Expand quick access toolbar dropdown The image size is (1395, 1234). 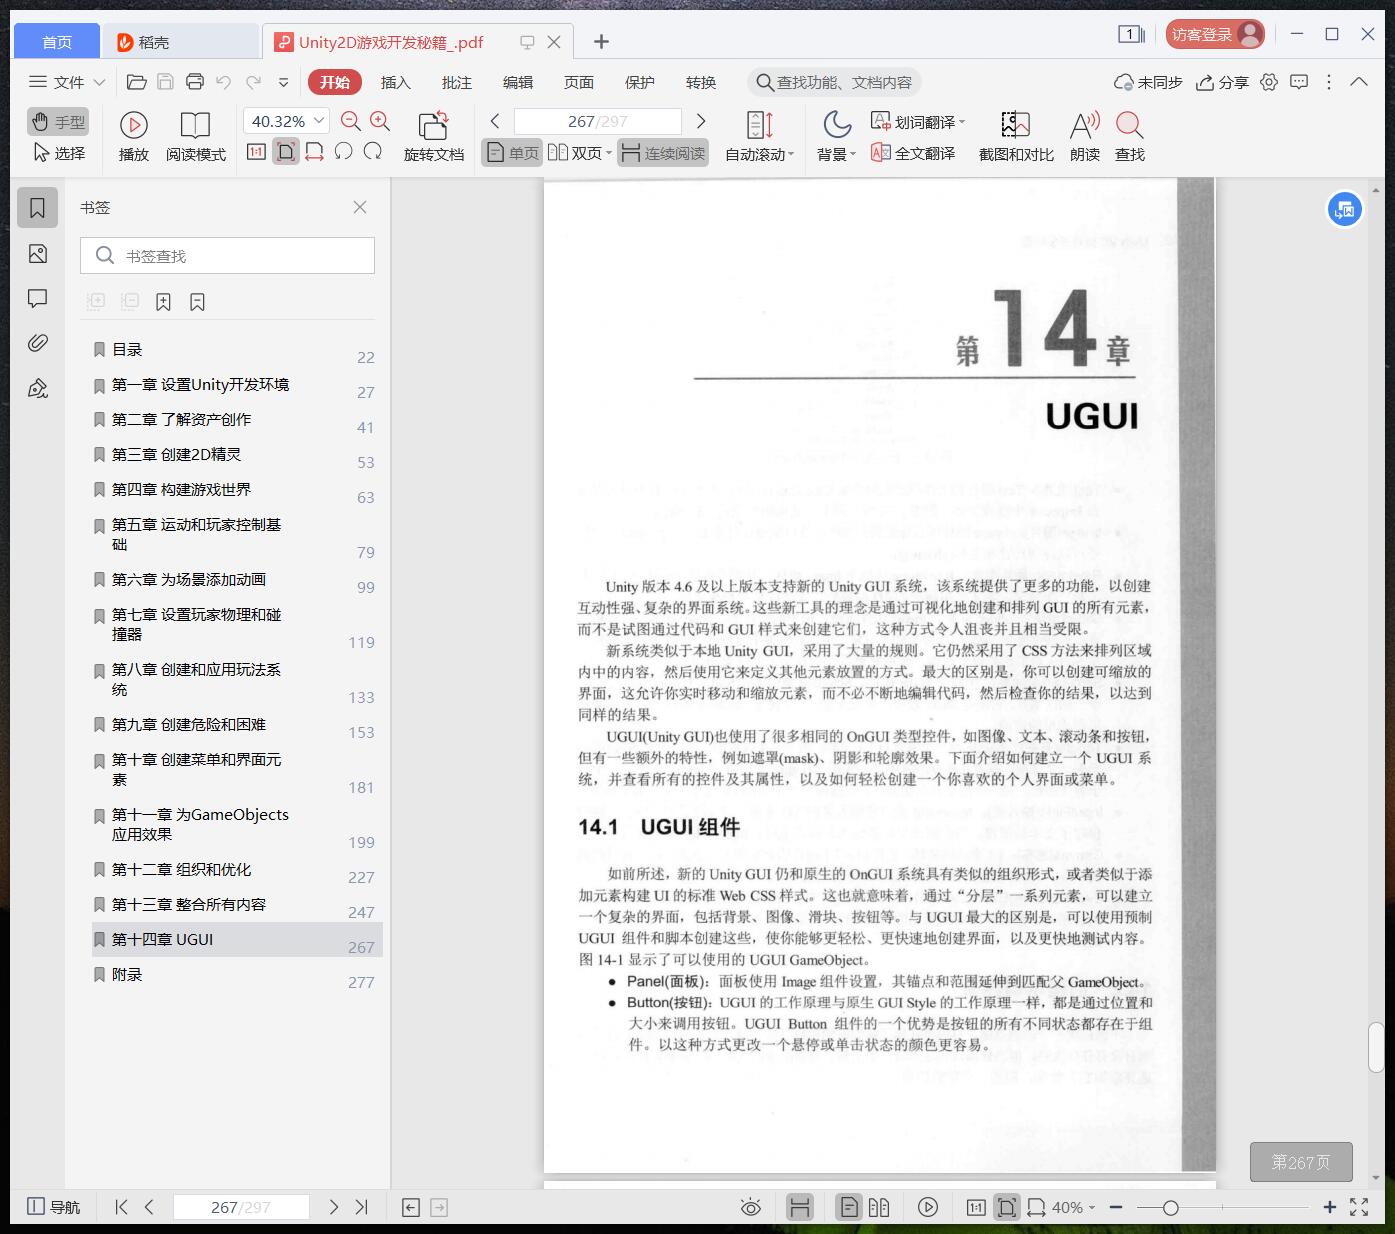(284, 82)
